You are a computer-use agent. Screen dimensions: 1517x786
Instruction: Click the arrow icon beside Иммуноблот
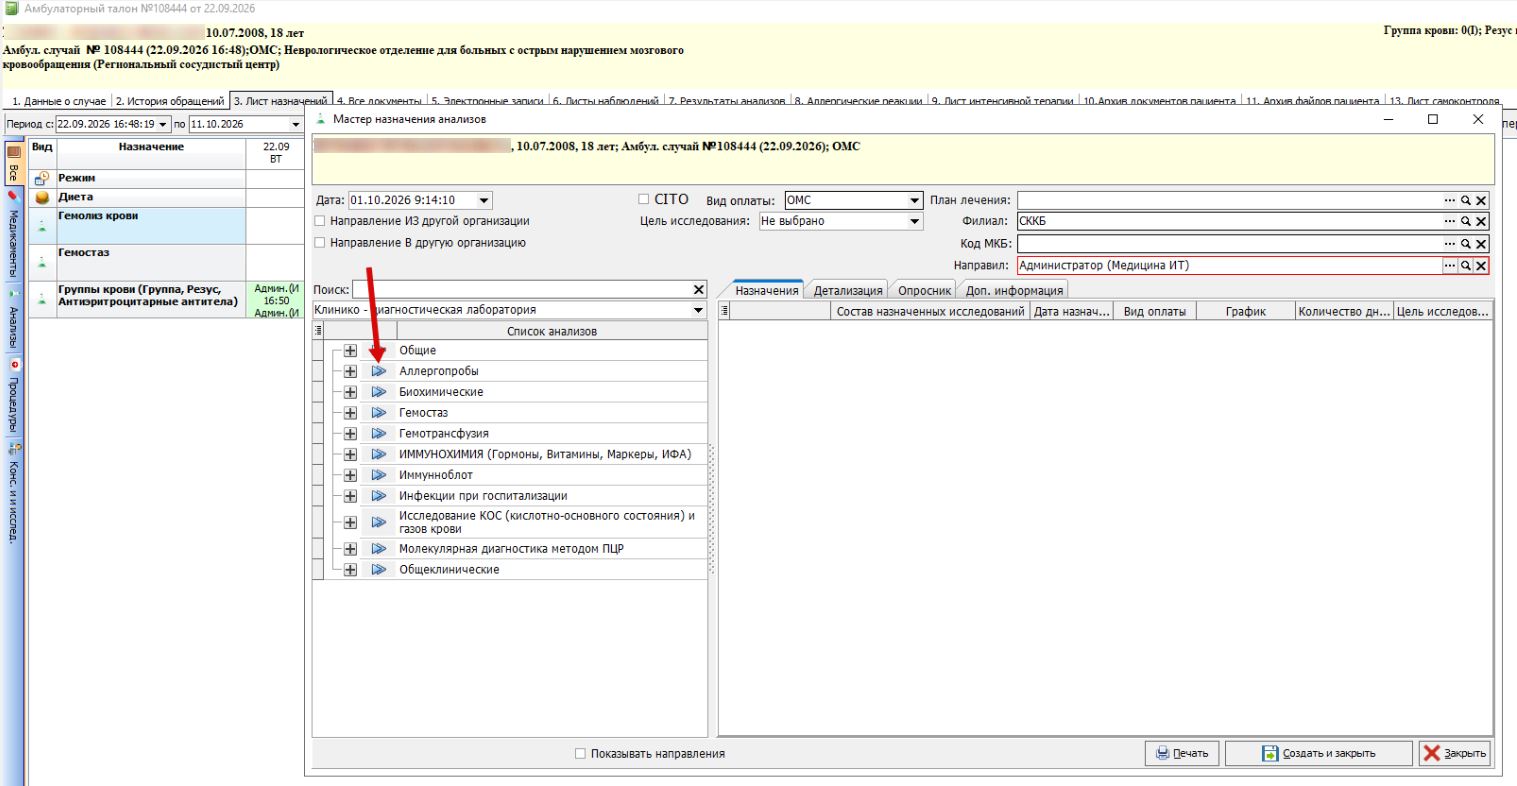coord(378,475)
